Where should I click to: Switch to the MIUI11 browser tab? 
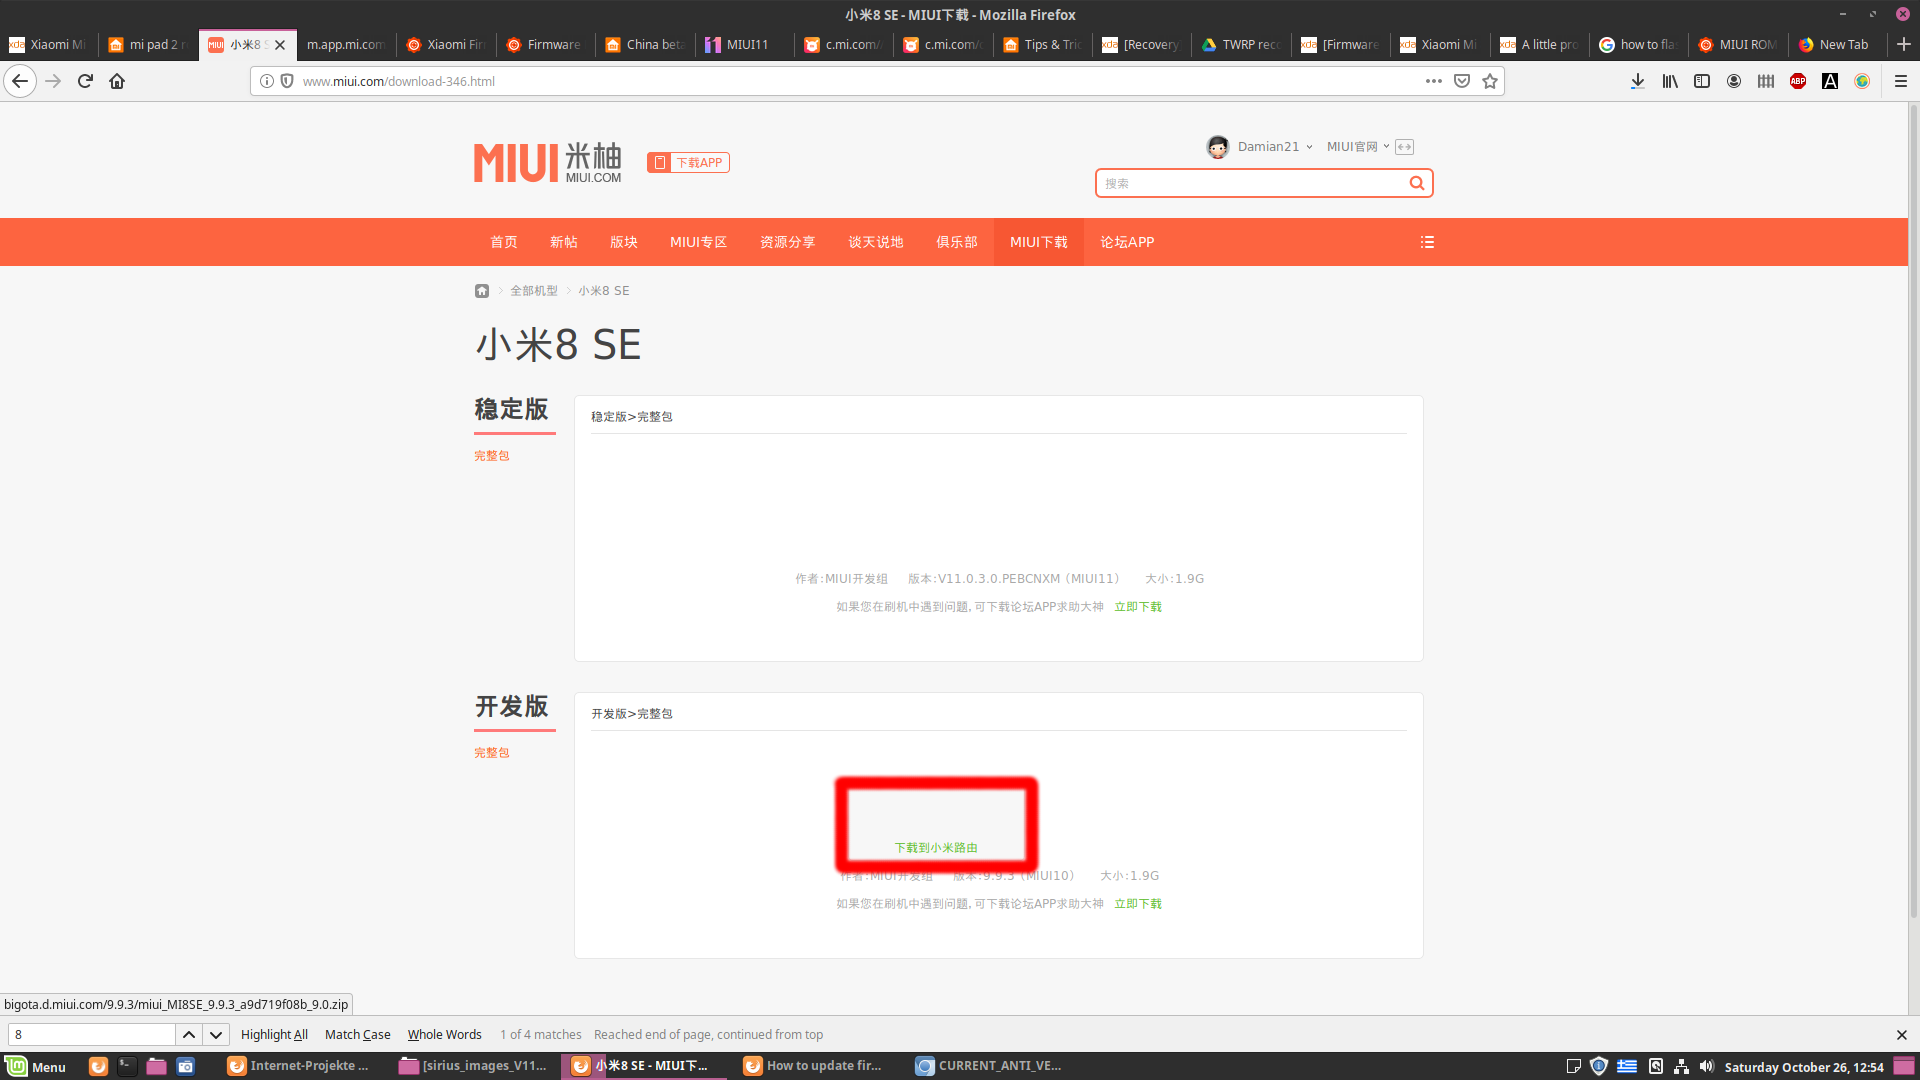tap(746, 45)
